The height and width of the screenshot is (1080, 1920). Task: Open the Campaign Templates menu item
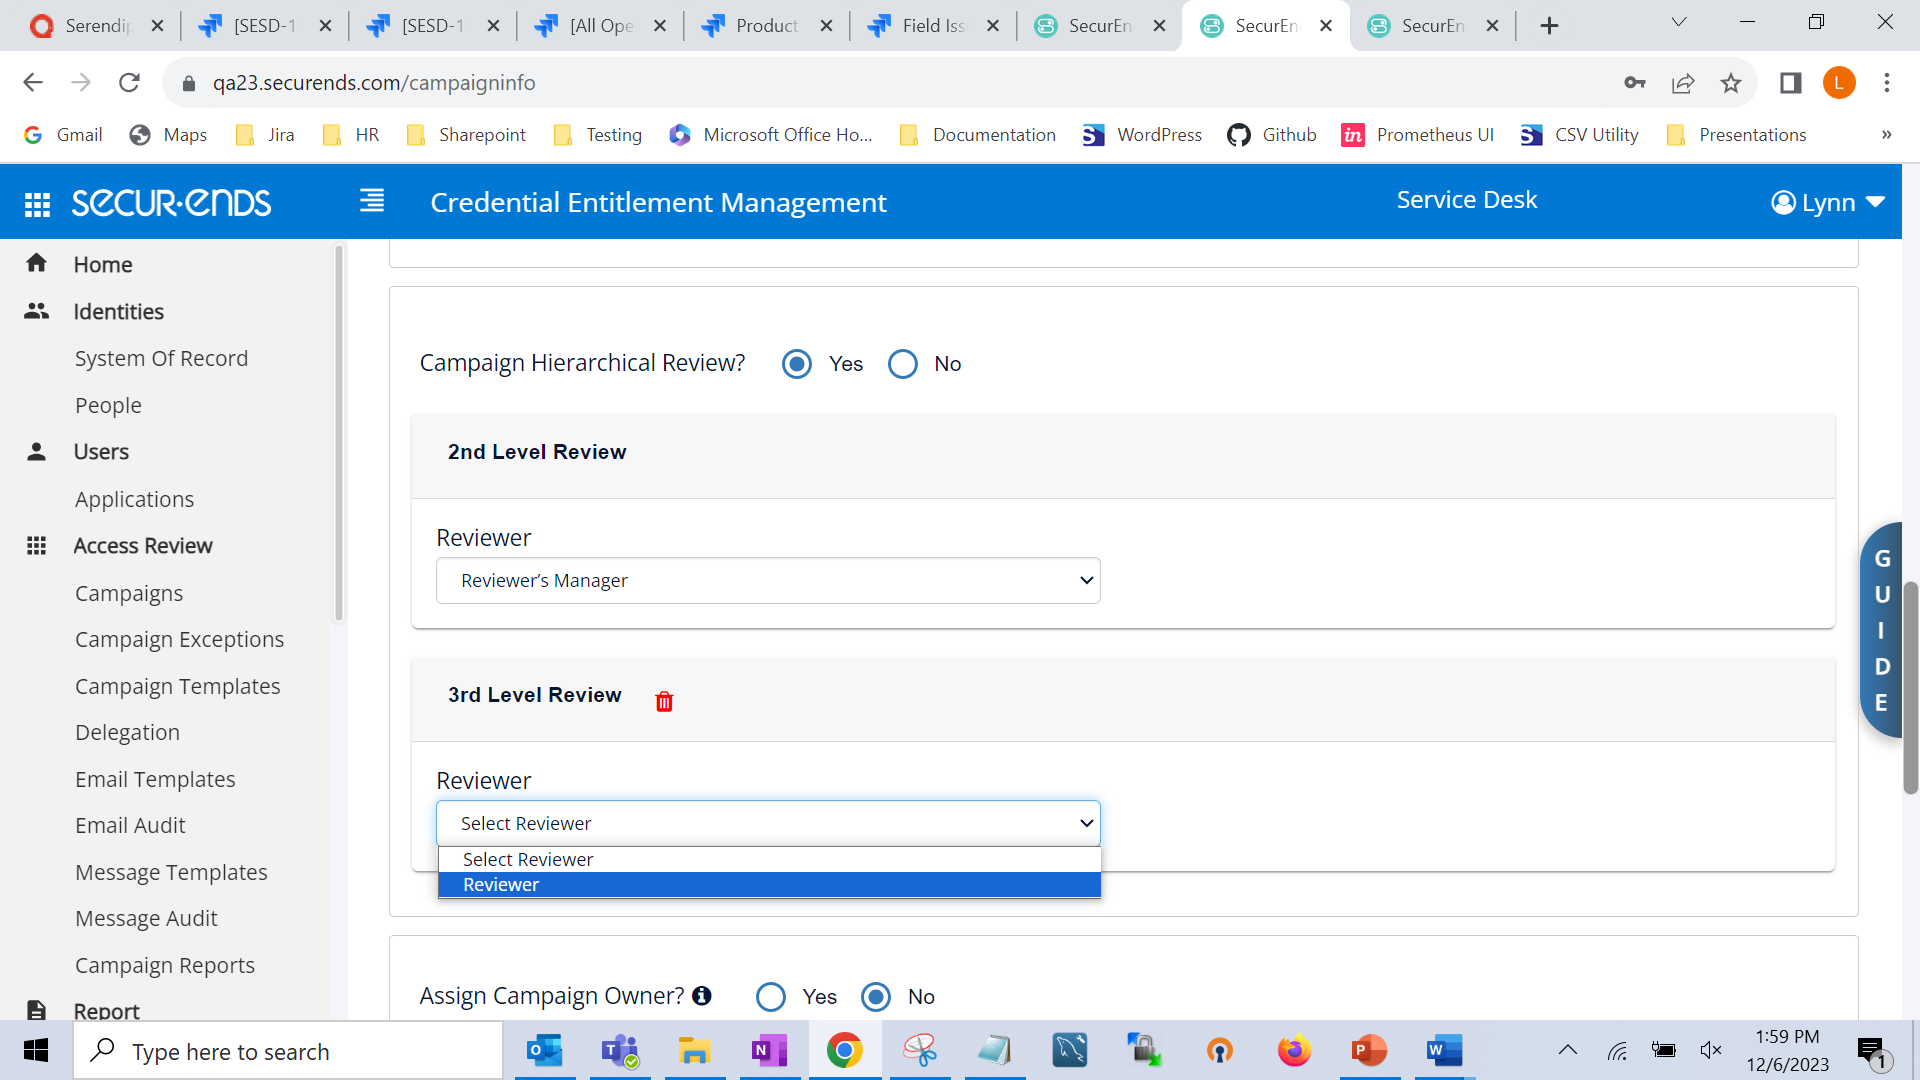177,686
